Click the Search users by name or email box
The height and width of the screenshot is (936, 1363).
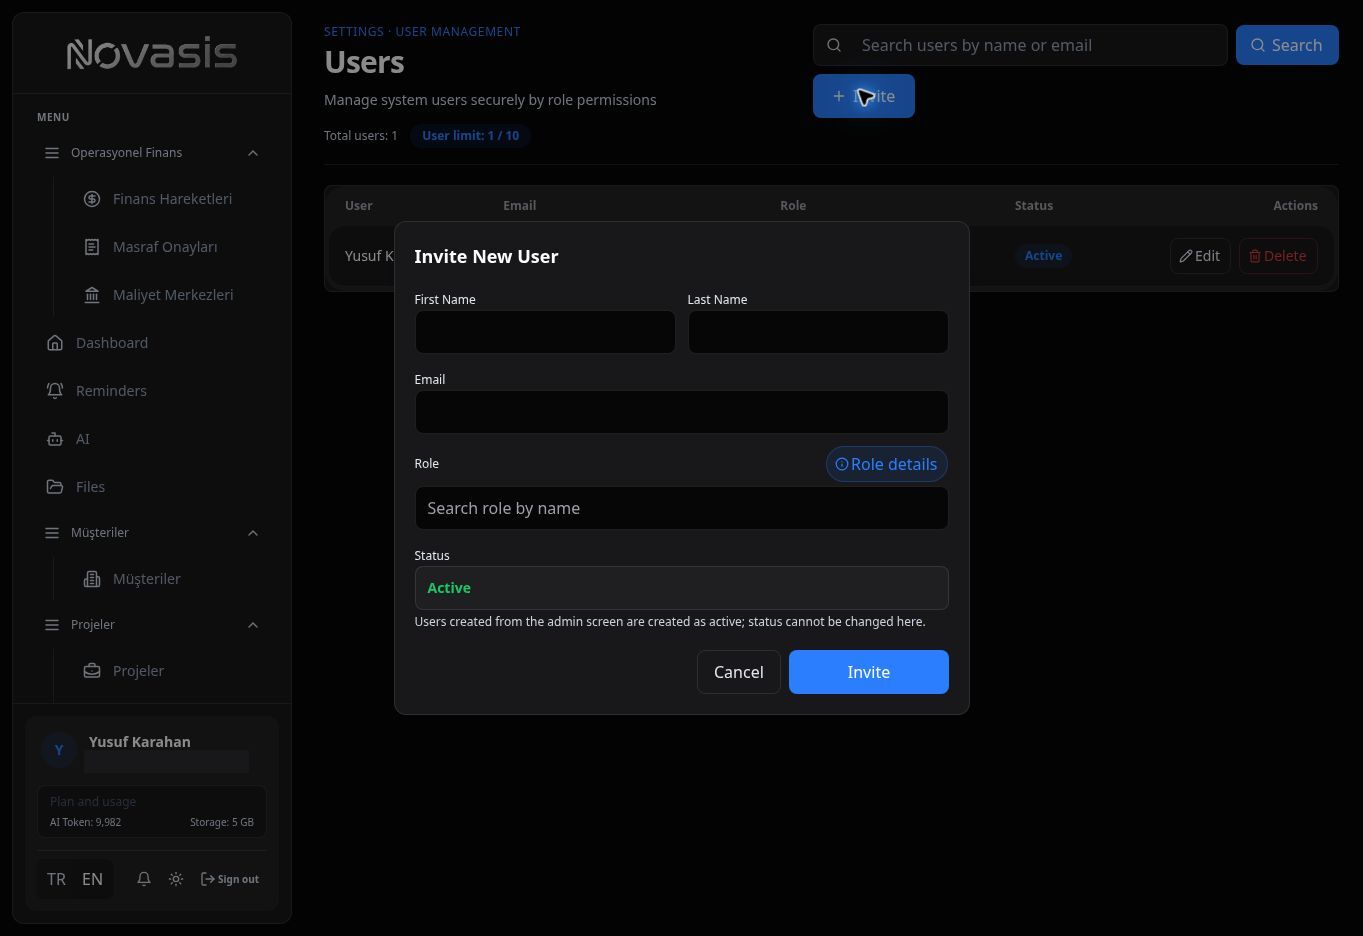pos(1020,45)
